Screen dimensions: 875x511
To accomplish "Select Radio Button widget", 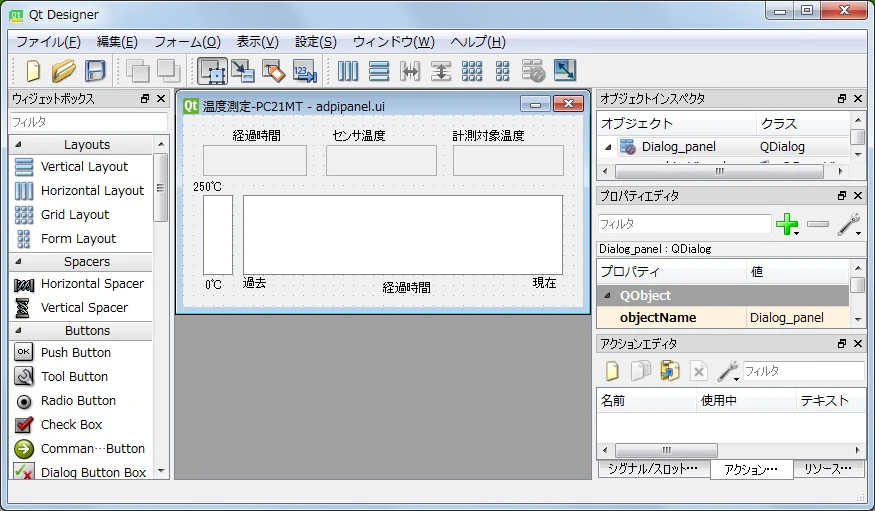I will (78, 401).
